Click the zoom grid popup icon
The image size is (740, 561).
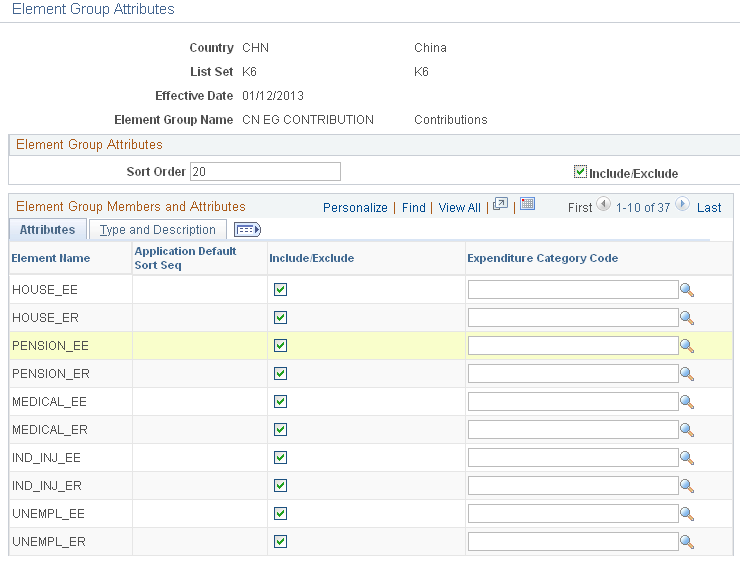pos(500,204)
